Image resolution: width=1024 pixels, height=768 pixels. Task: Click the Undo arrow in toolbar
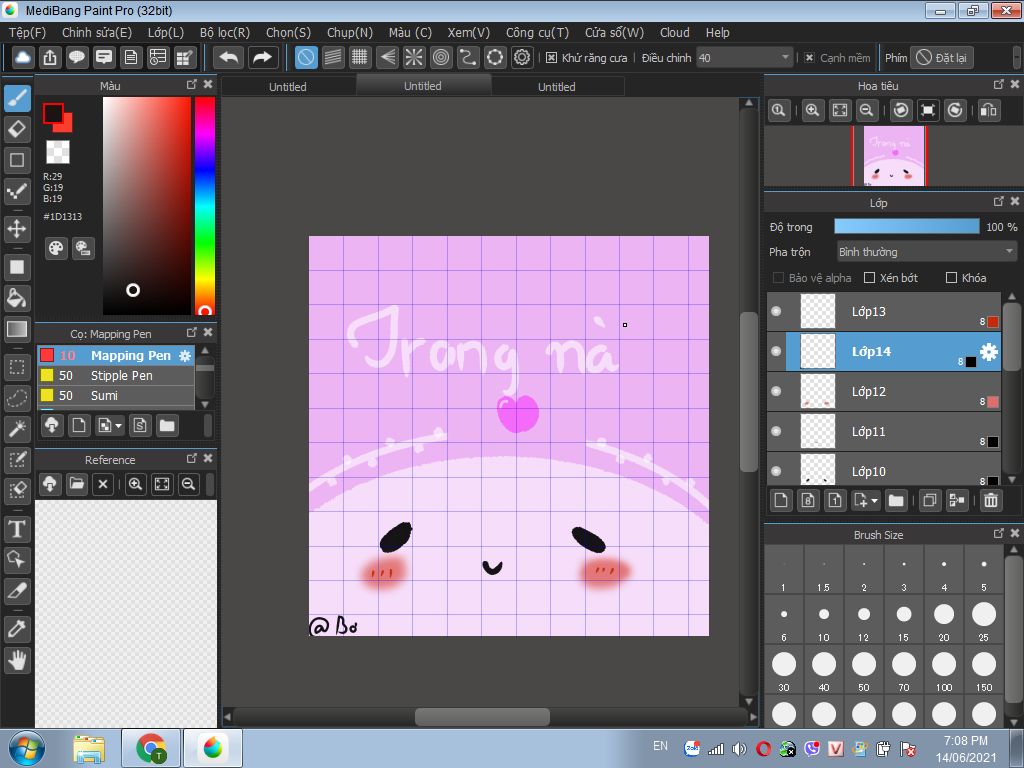[229, 57]
